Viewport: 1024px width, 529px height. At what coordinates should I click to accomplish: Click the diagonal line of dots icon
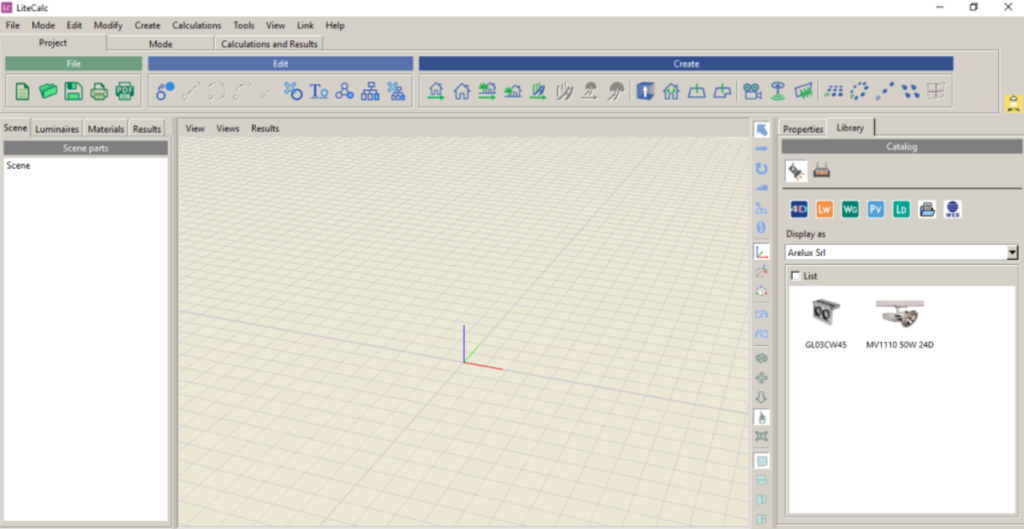(884, 91)
